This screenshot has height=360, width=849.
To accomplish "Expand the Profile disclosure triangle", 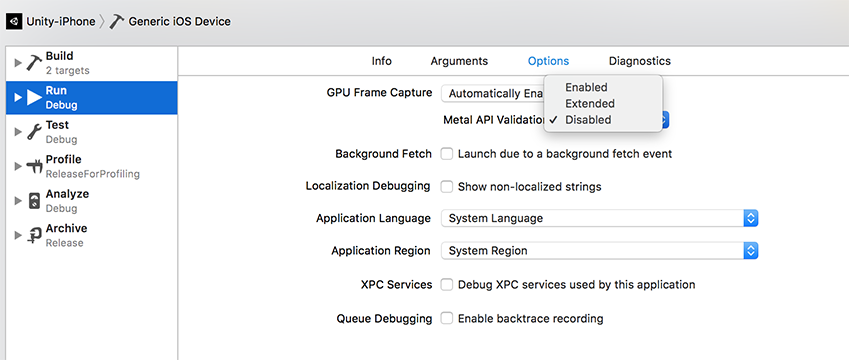I will (18, 166).
